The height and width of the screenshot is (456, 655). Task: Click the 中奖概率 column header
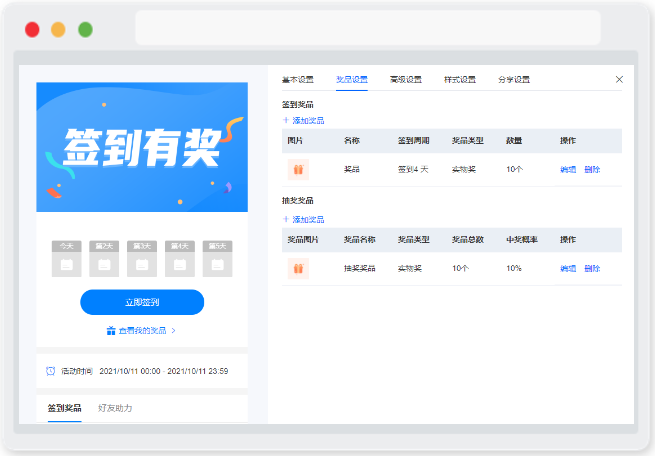(x=522, y=239)
